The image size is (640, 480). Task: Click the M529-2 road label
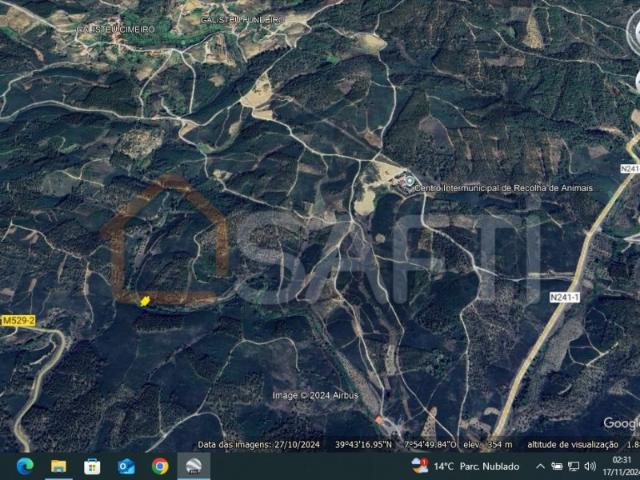coord(17,320)
